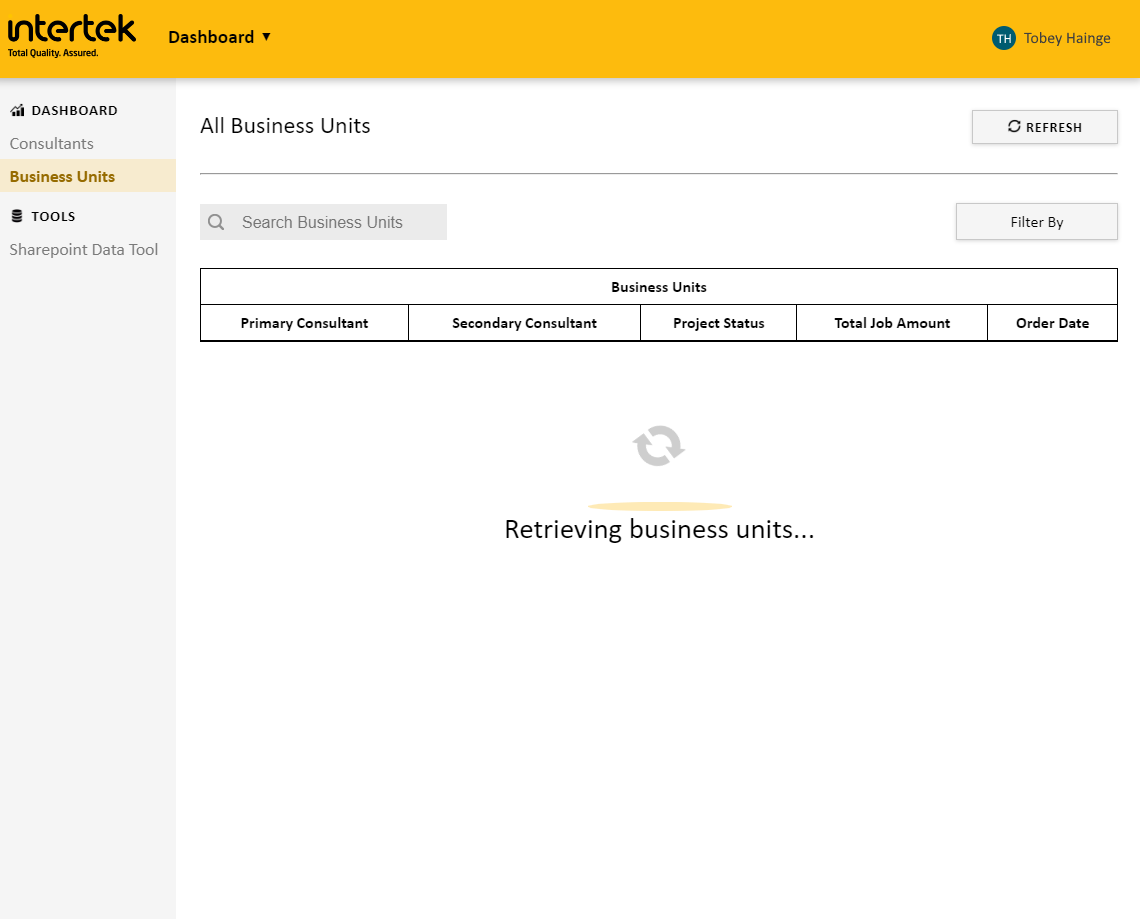Click the Business Units table title
This screenshot has height=919, width=1140.
pos(659,287)
